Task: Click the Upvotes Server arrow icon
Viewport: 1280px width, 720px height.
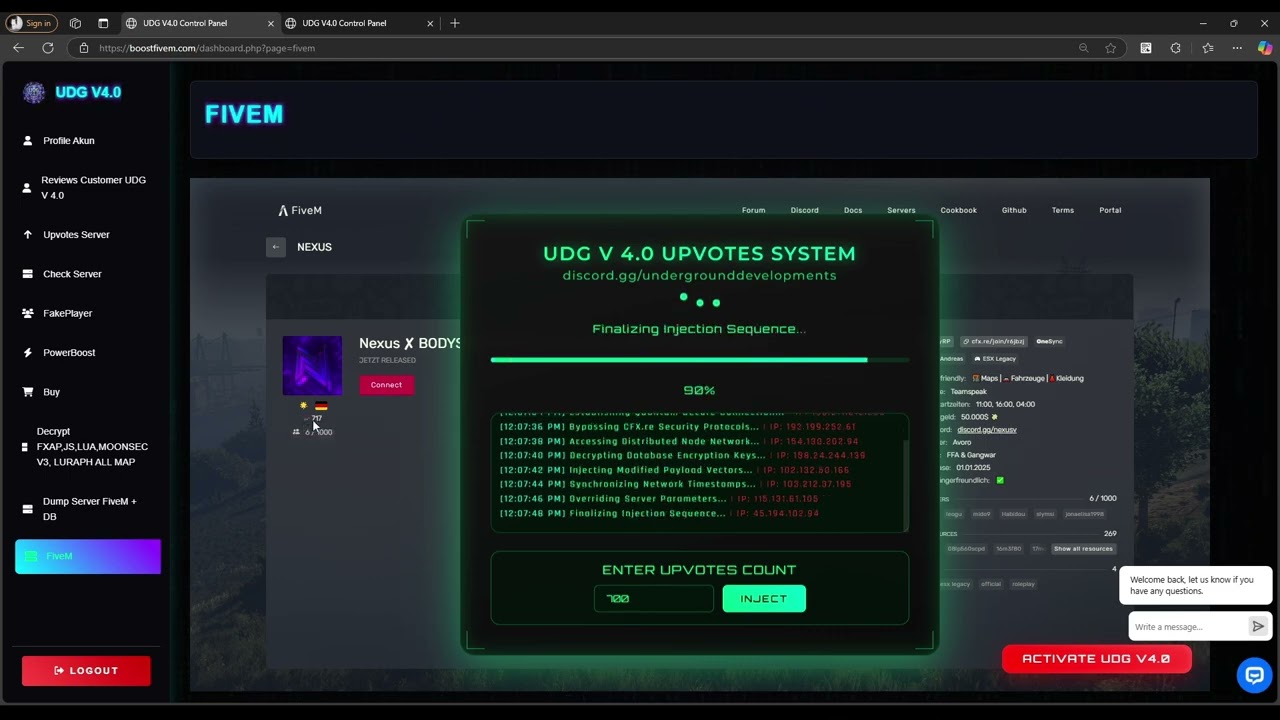Action: 28,235
